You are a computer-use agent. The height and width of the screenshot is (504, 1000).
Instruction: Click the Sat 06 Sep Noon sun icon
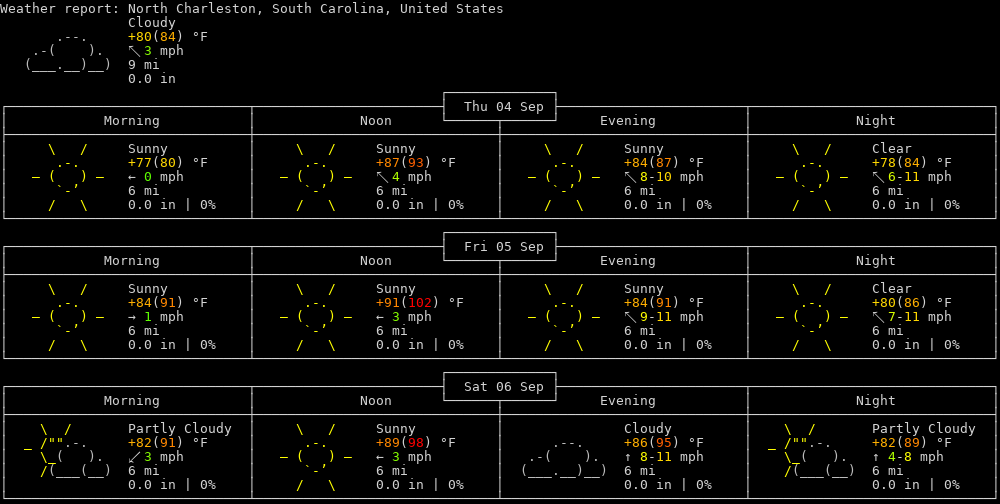pyautogui.click(x=316, y=457)
